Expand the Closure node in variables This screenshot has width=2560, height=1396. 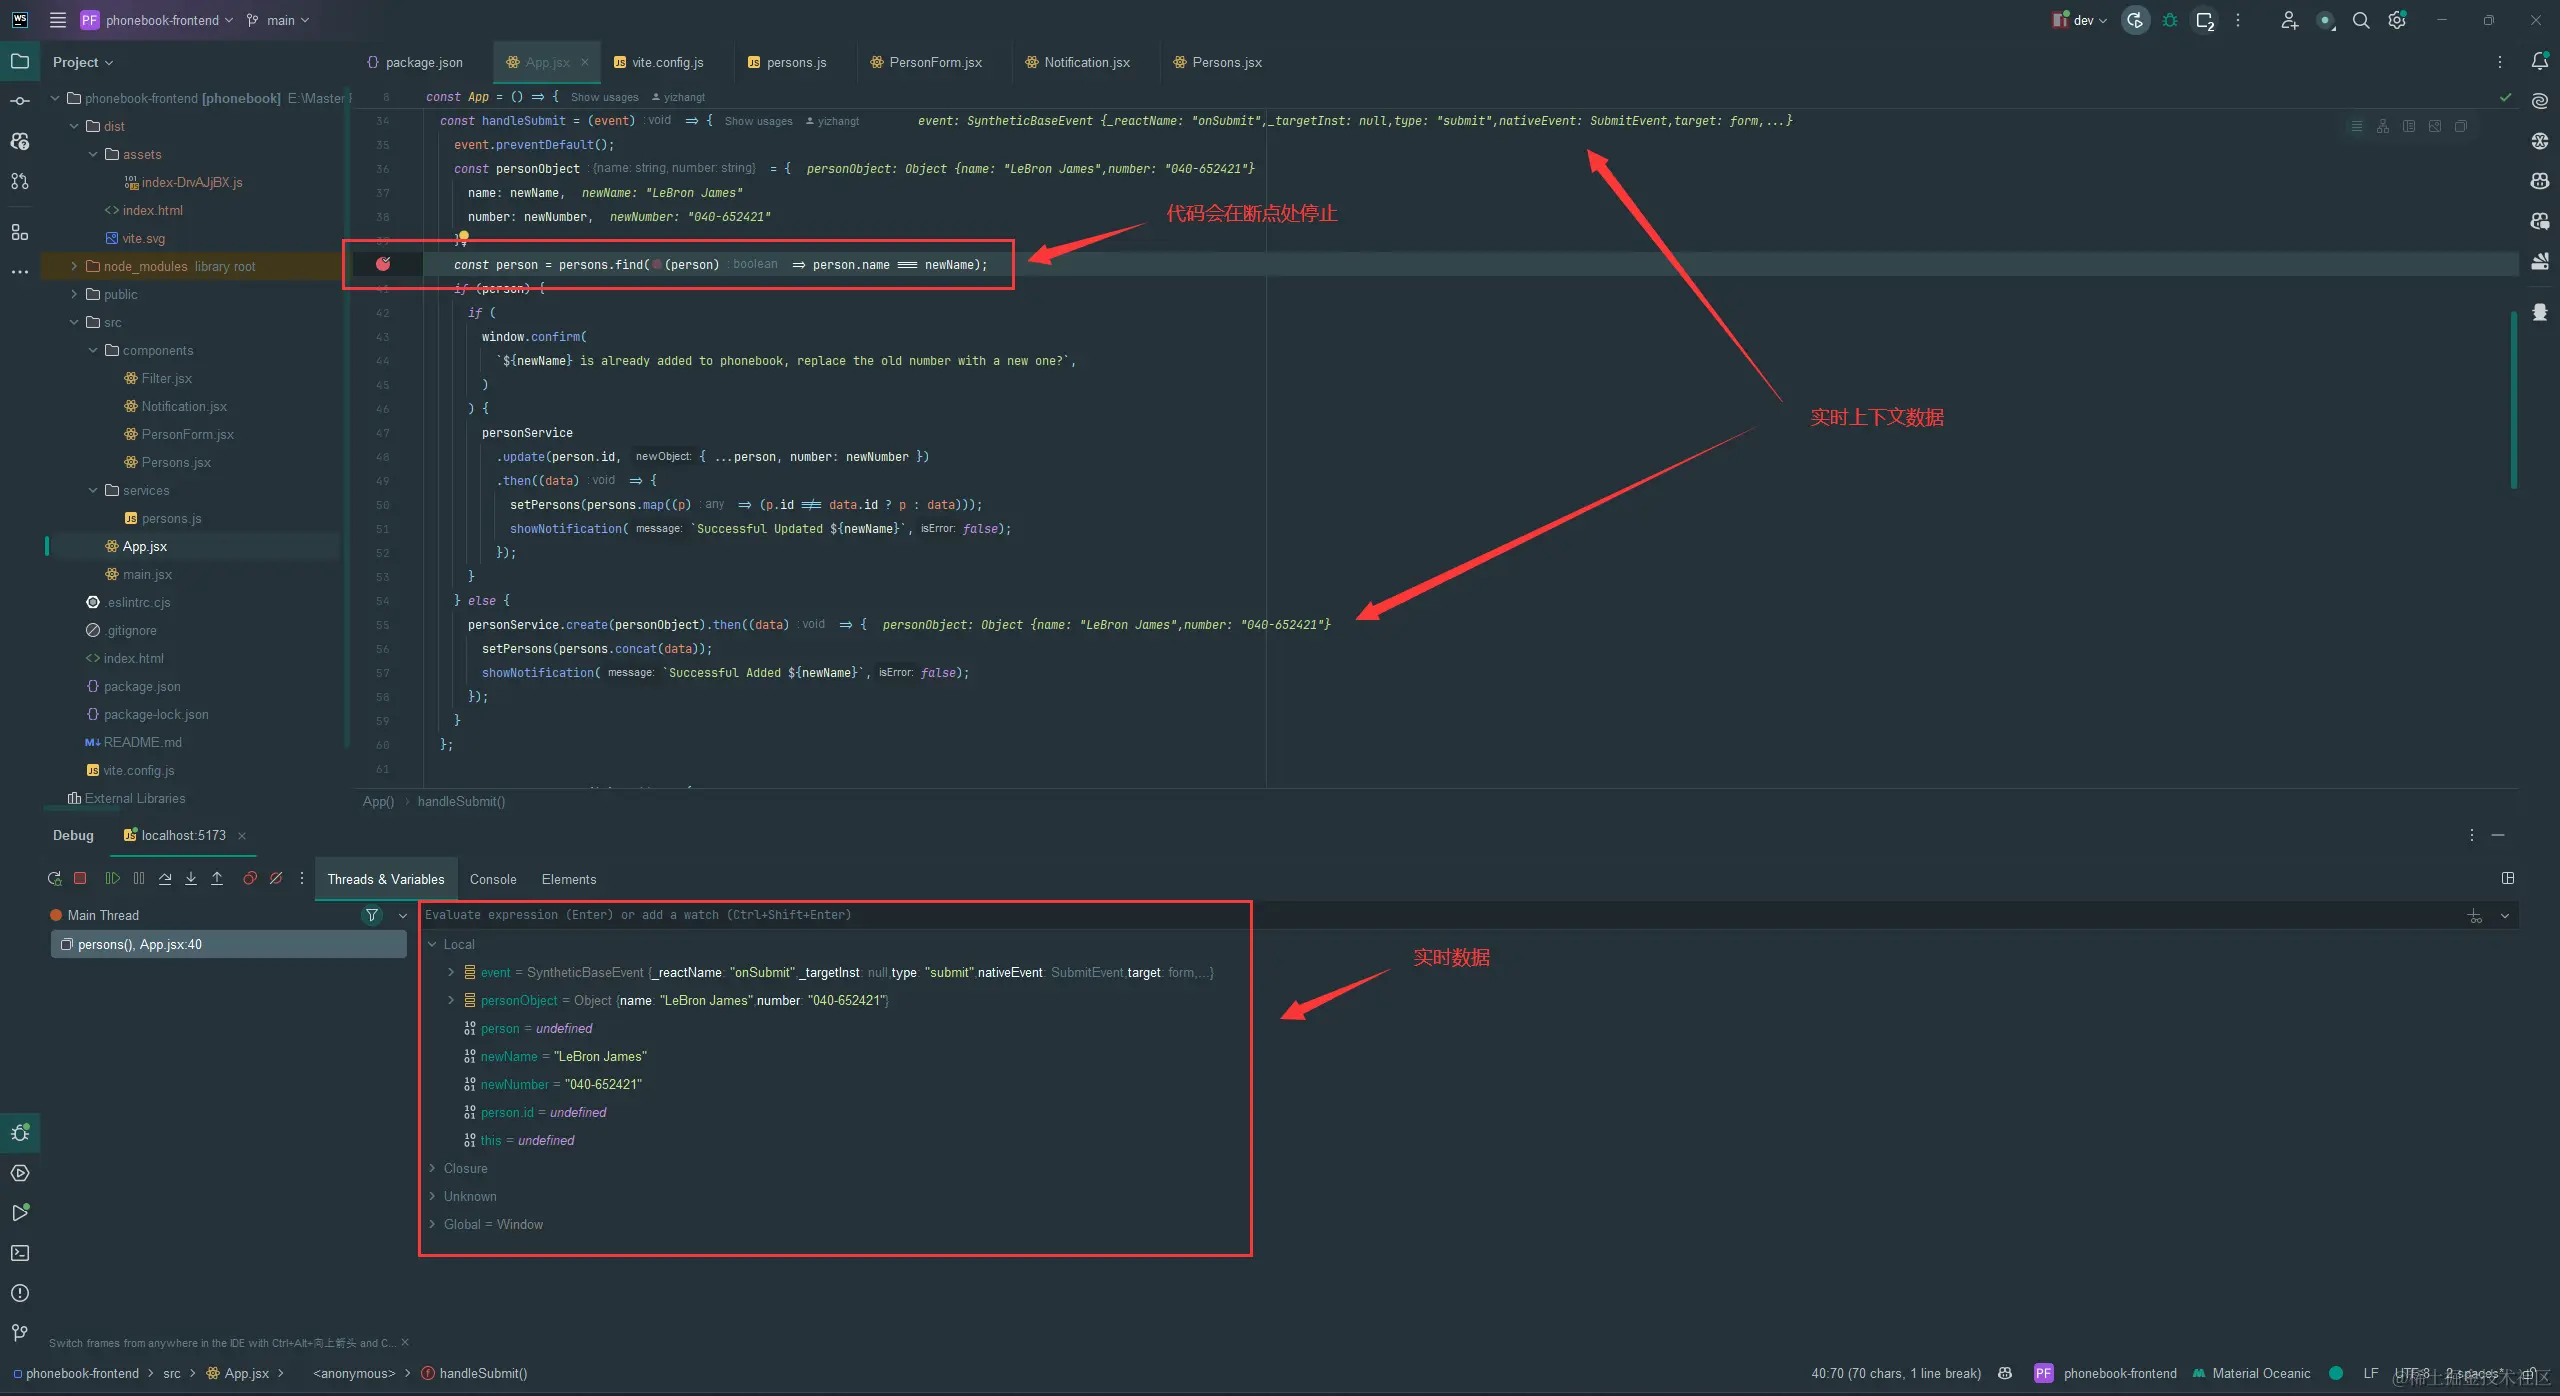(x=432, y=1168)
